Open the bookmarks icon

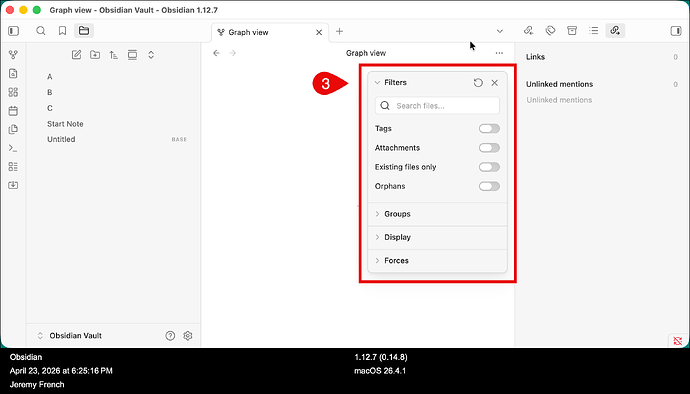62,31
